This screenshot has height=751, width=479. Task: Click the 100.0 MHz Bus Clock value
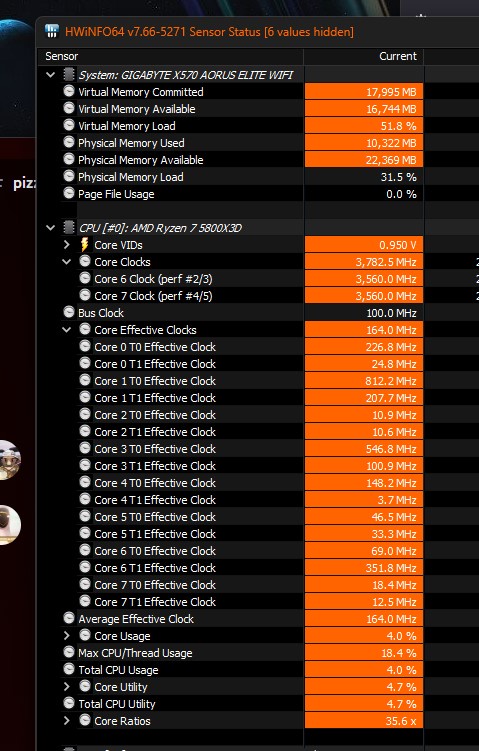(x=391, y=313)
